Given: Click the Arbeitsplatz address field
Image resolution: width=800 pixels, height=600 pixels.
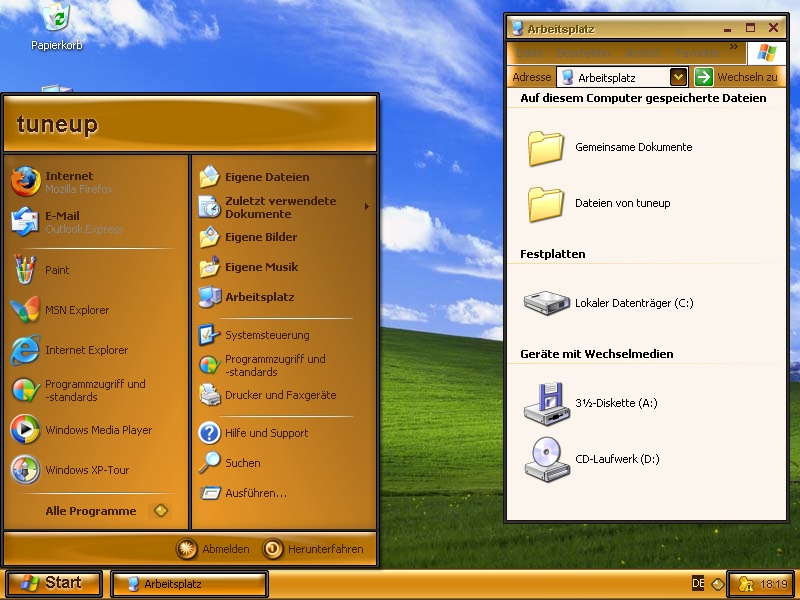Looking at the screenshot, I should [622, 77].
